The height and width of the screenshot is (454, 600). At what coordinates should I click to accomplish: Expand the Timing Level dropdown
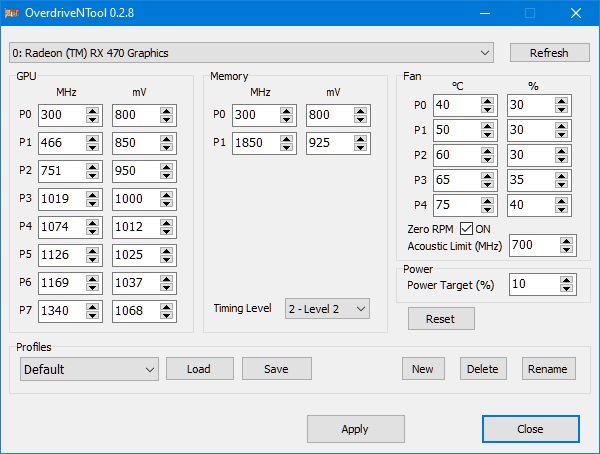[327, 309]
